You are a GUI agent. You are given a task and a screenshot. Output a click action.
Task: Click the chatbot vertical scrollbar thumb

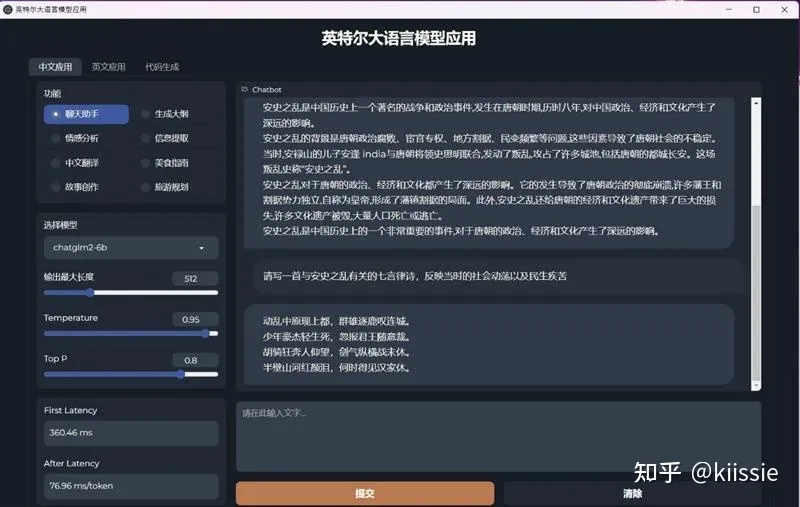pyautogui.click(x=756, y=293)
